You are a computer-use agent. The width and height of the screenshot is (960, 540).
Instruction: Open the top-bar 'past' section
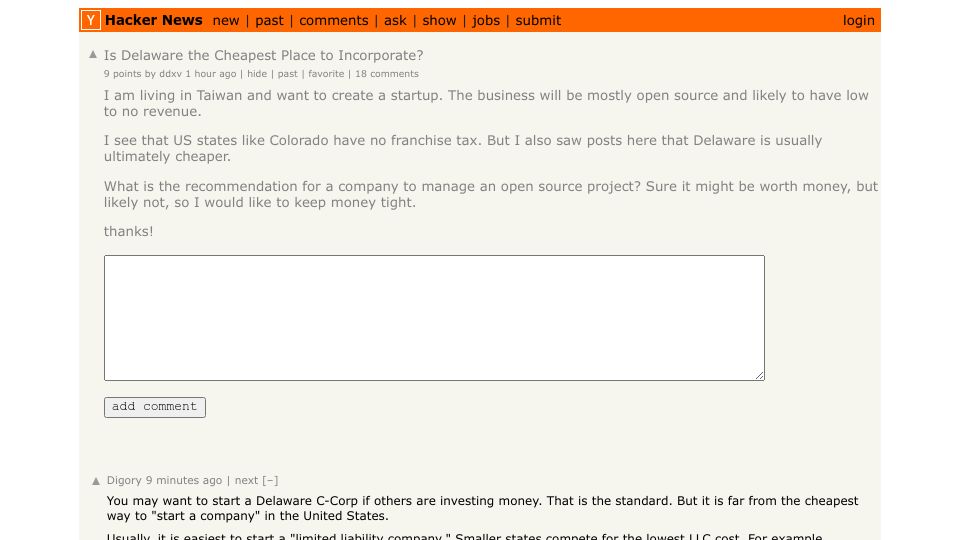(x=269, y=21)
